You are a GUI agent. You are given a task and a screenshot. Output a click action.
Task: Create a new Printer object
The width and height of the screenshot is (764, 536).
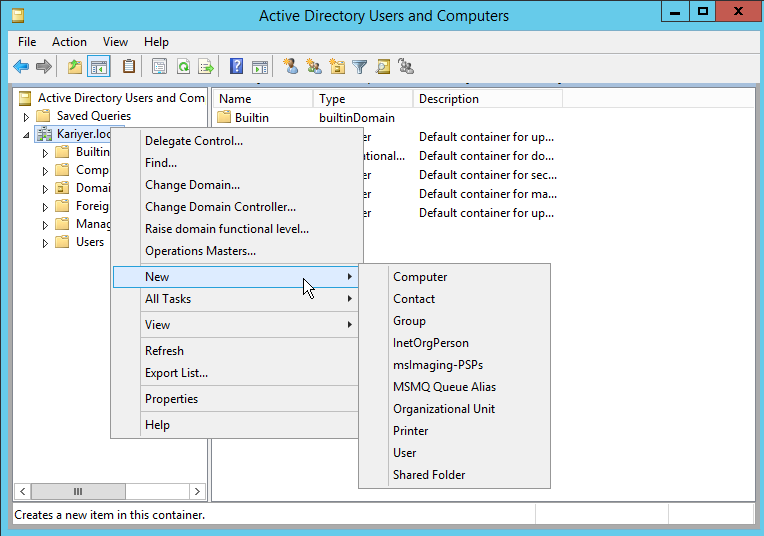pos(455,431)
